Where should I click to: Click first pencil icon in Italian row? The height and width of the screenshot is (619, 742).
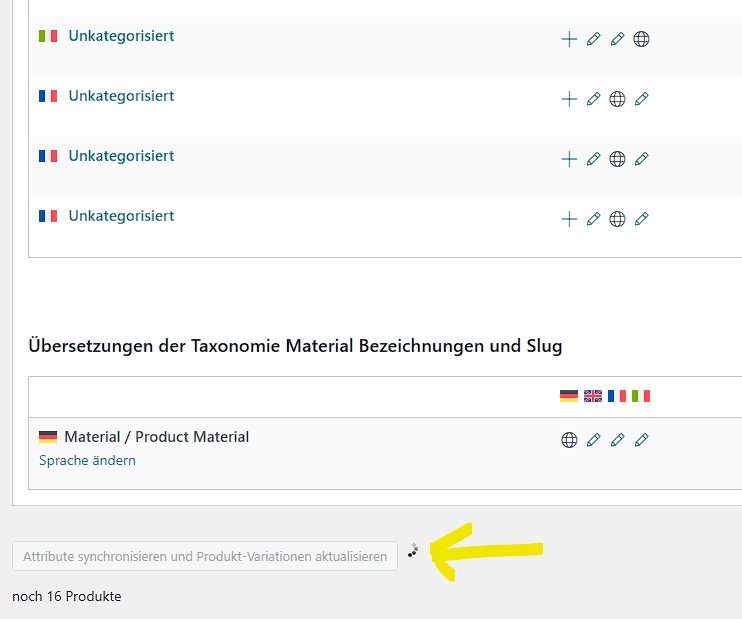point(593,39)
